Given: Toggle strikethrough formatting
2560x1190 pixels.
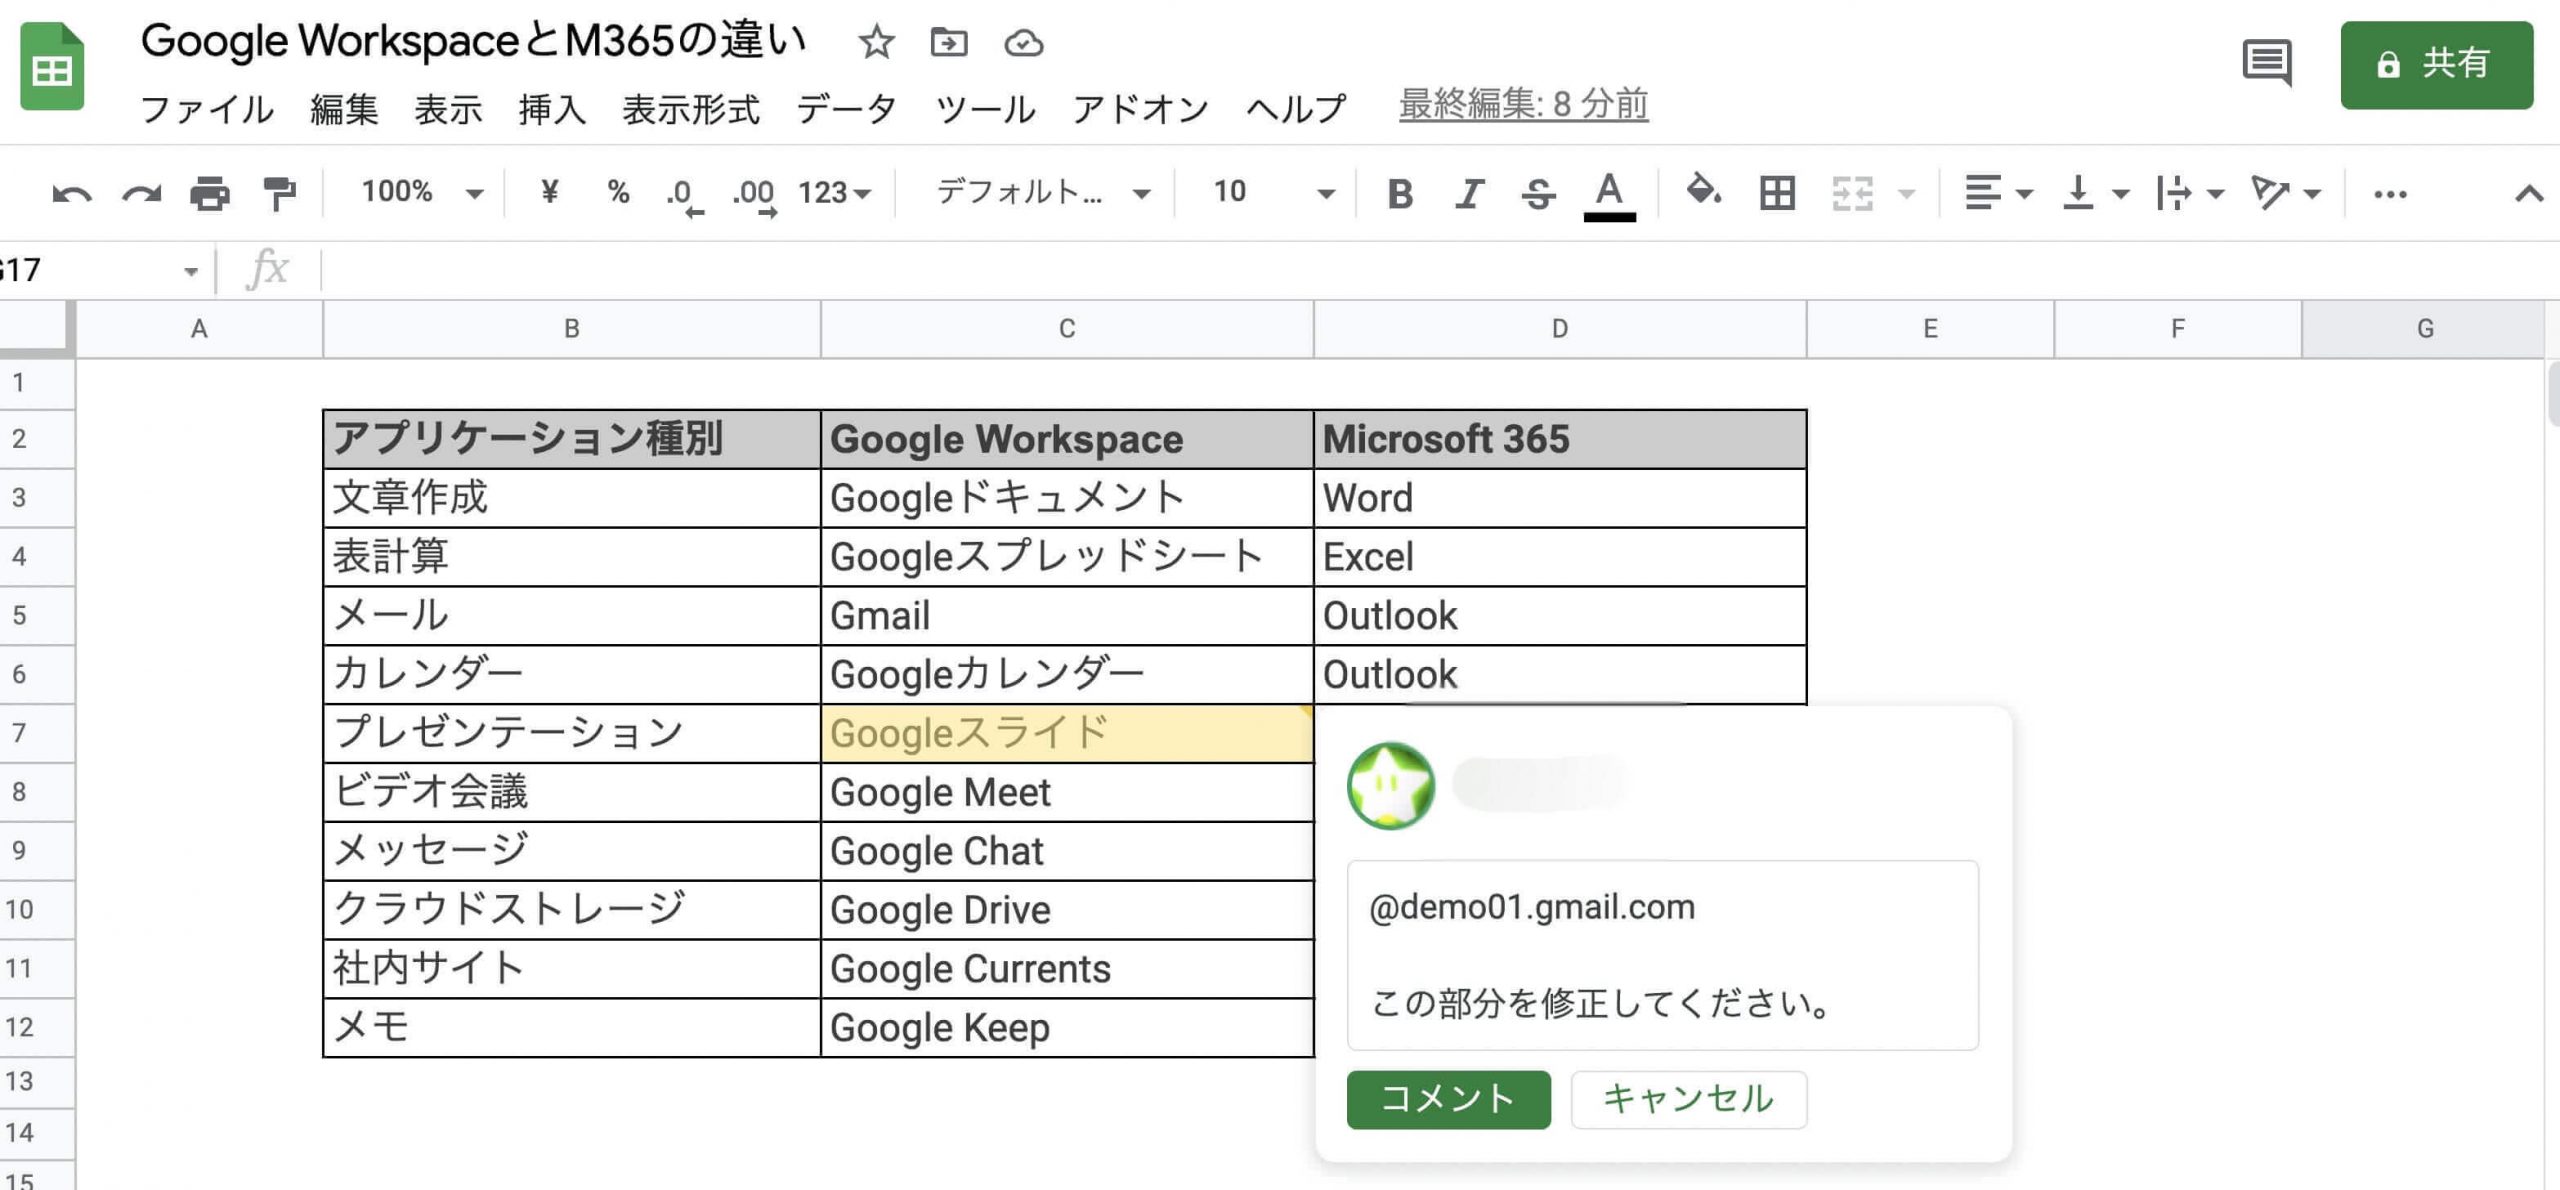Looking at the screenshot, I should click(1538, 193).
